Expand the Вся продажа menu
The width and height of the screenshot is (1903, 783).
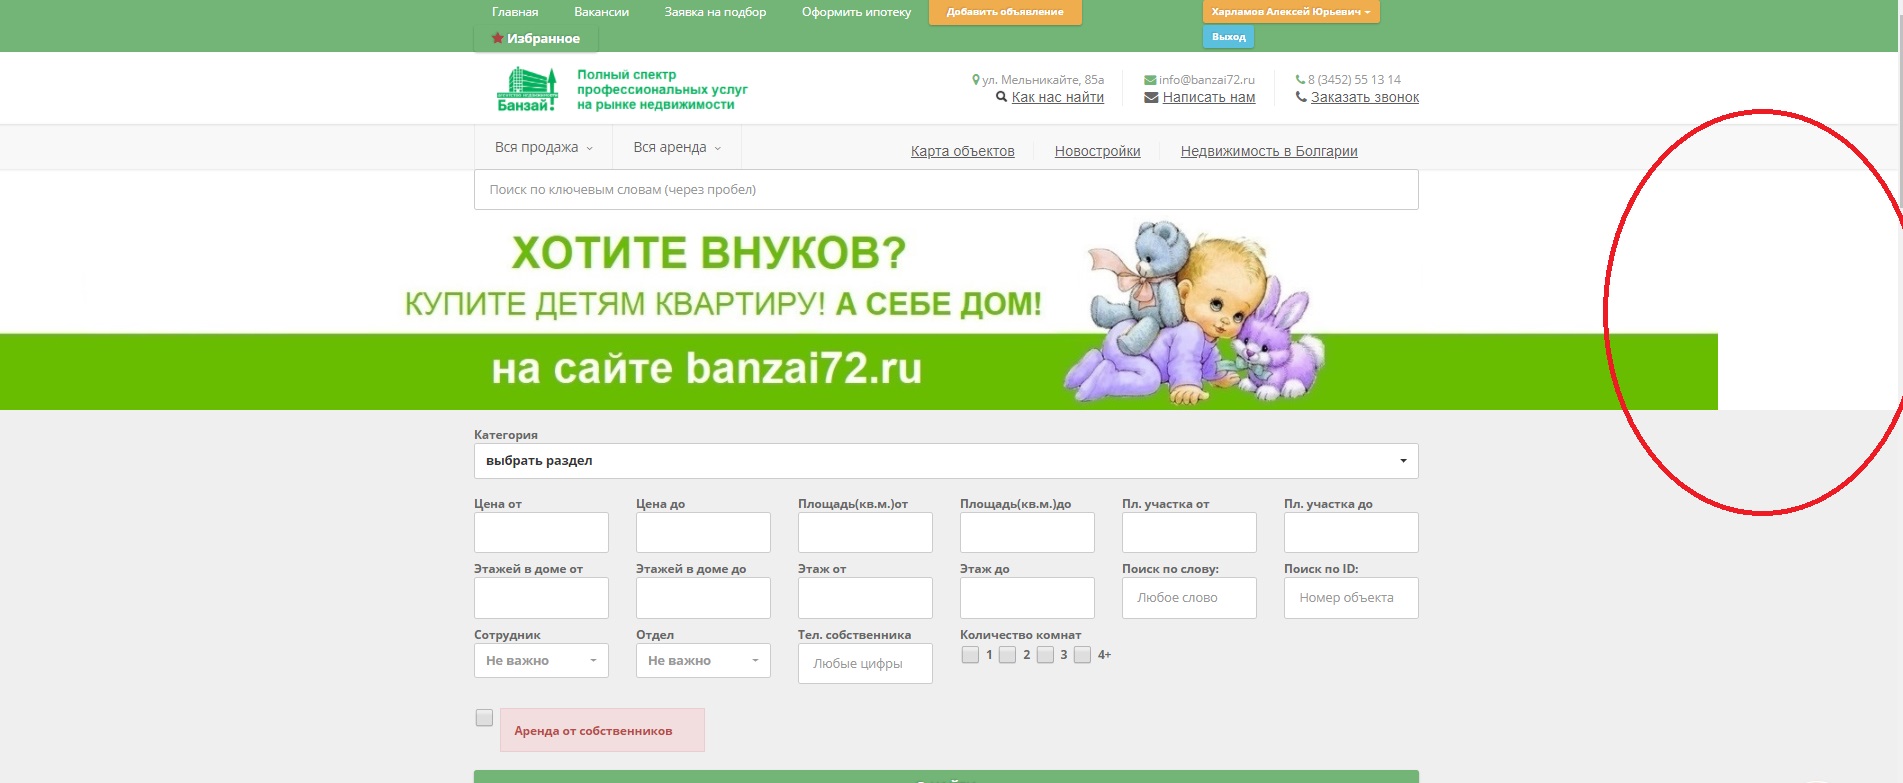(543, 148)
